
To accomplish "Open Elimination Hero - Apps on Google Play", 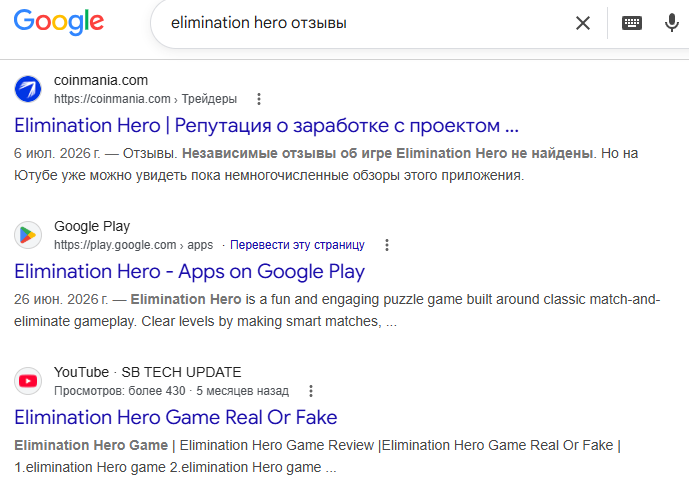I will (189, 272).
